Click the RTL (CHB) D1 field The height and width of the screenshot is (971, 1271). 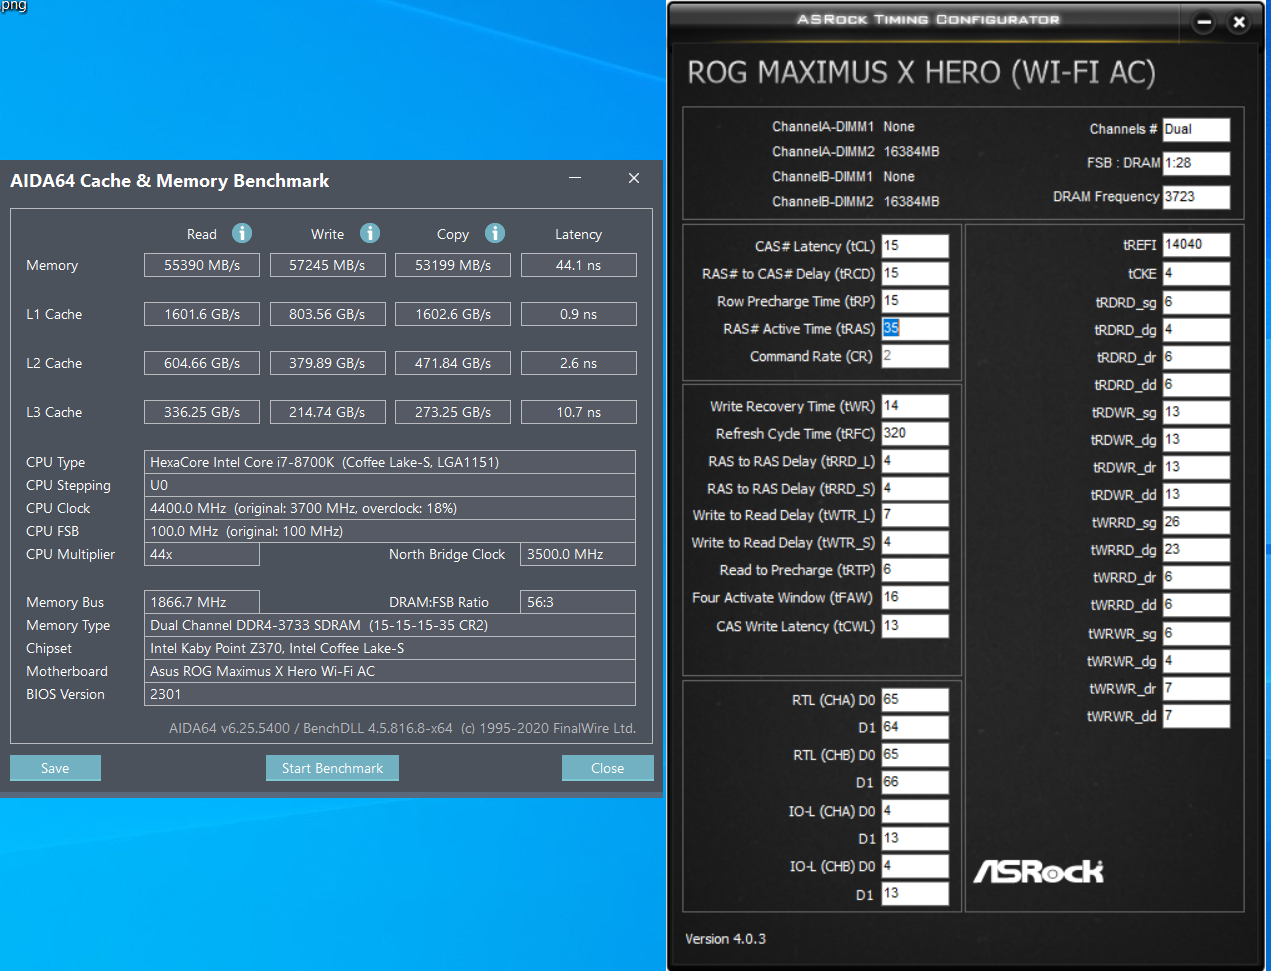click(915, 782)
